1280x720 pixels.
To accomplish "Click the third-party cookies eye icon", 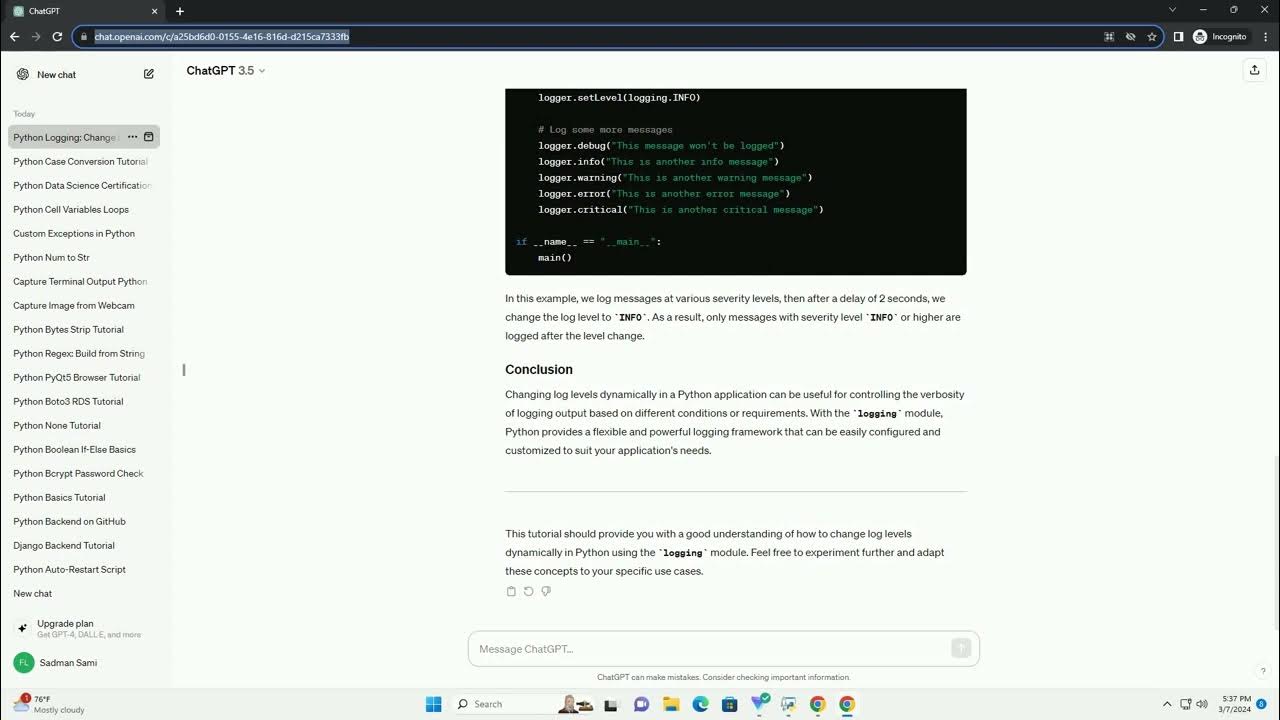I will [x=1130, y=36].
